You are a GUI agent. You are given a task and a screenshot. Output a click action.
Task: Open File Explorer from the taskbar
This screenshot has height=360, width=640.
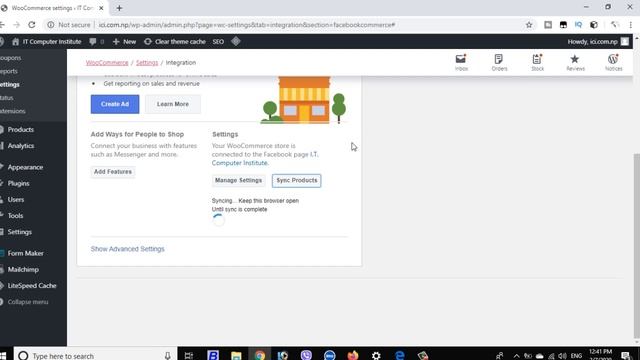pos(236,355)
